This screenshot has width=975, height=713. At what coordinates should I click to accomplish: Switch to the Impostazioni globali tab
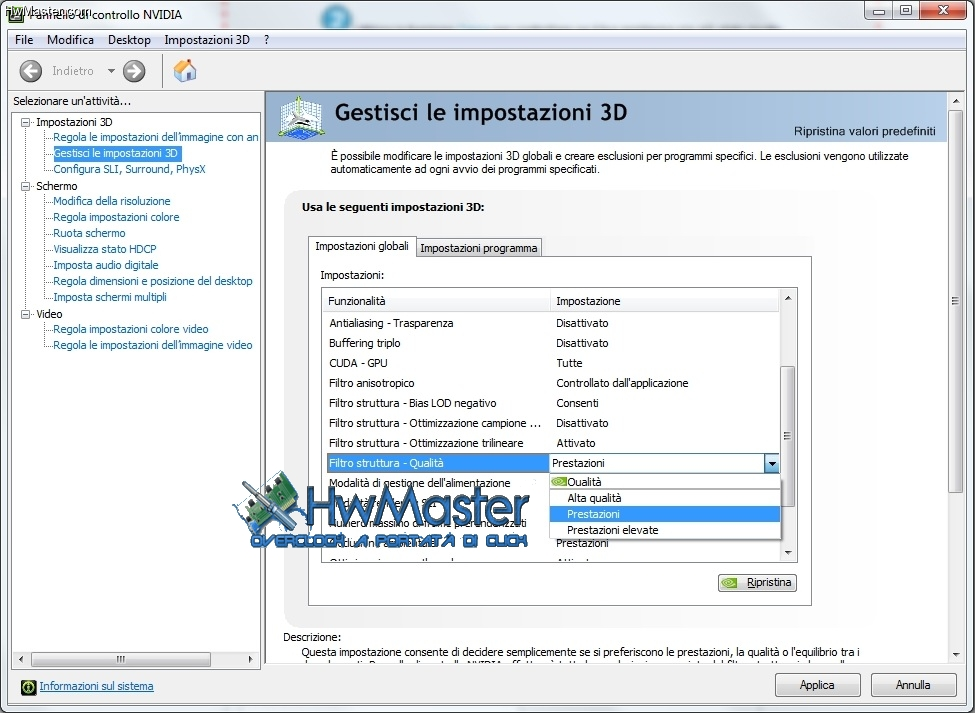(362, 246)
